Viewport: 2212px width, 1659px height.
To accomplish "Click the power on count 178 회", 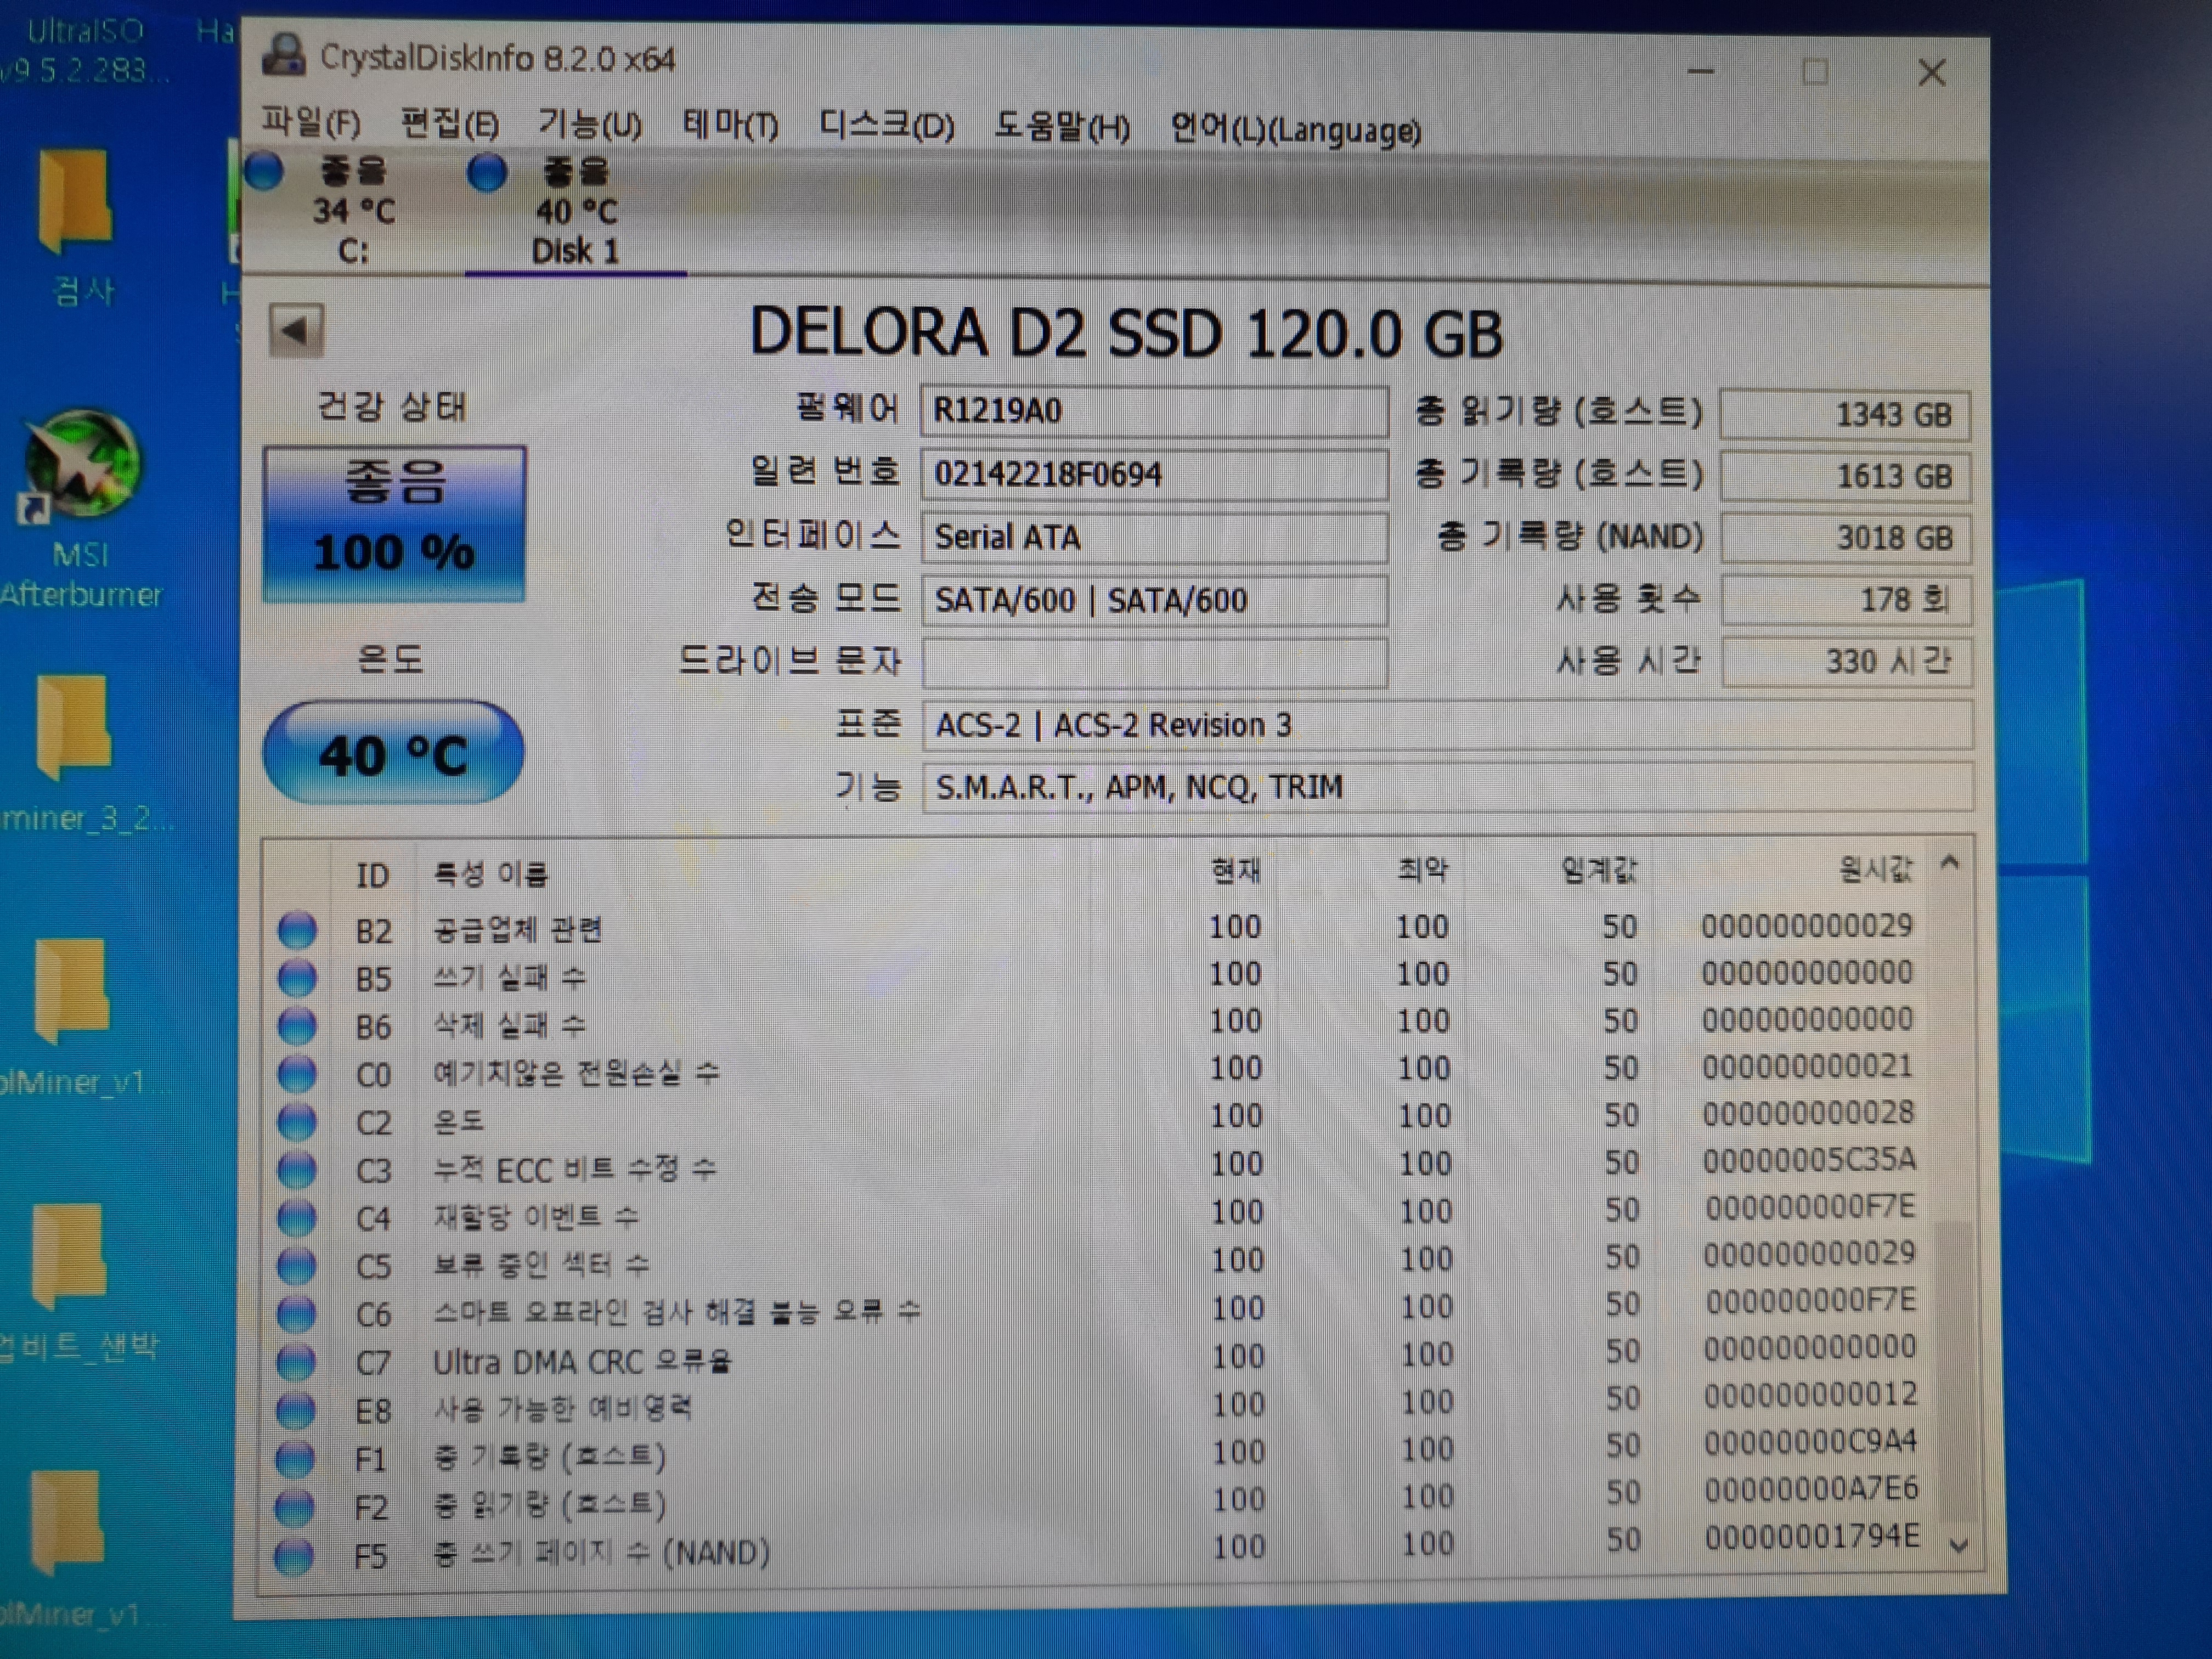I will (x=1846, y=600).
